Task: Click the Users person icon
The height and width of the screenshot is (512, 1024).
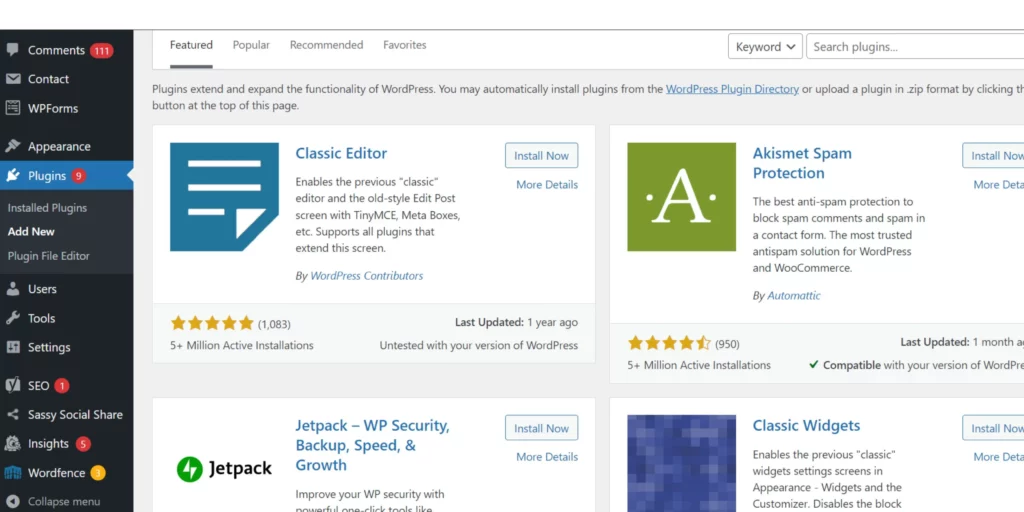Action: click(12, 289)
